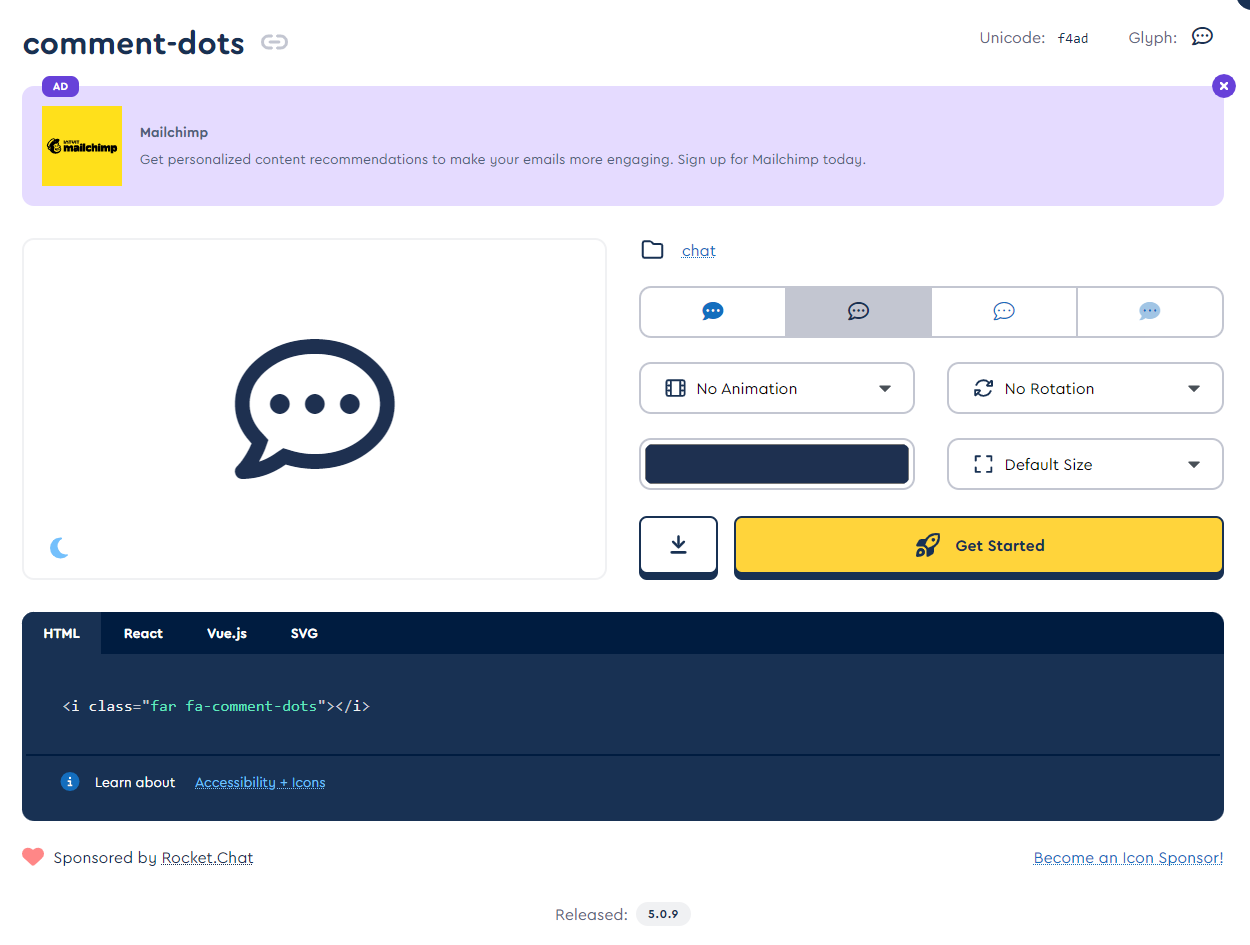Open the No Animation dropdown
The height and width of the screenshot is (945, 1250).
777,388
